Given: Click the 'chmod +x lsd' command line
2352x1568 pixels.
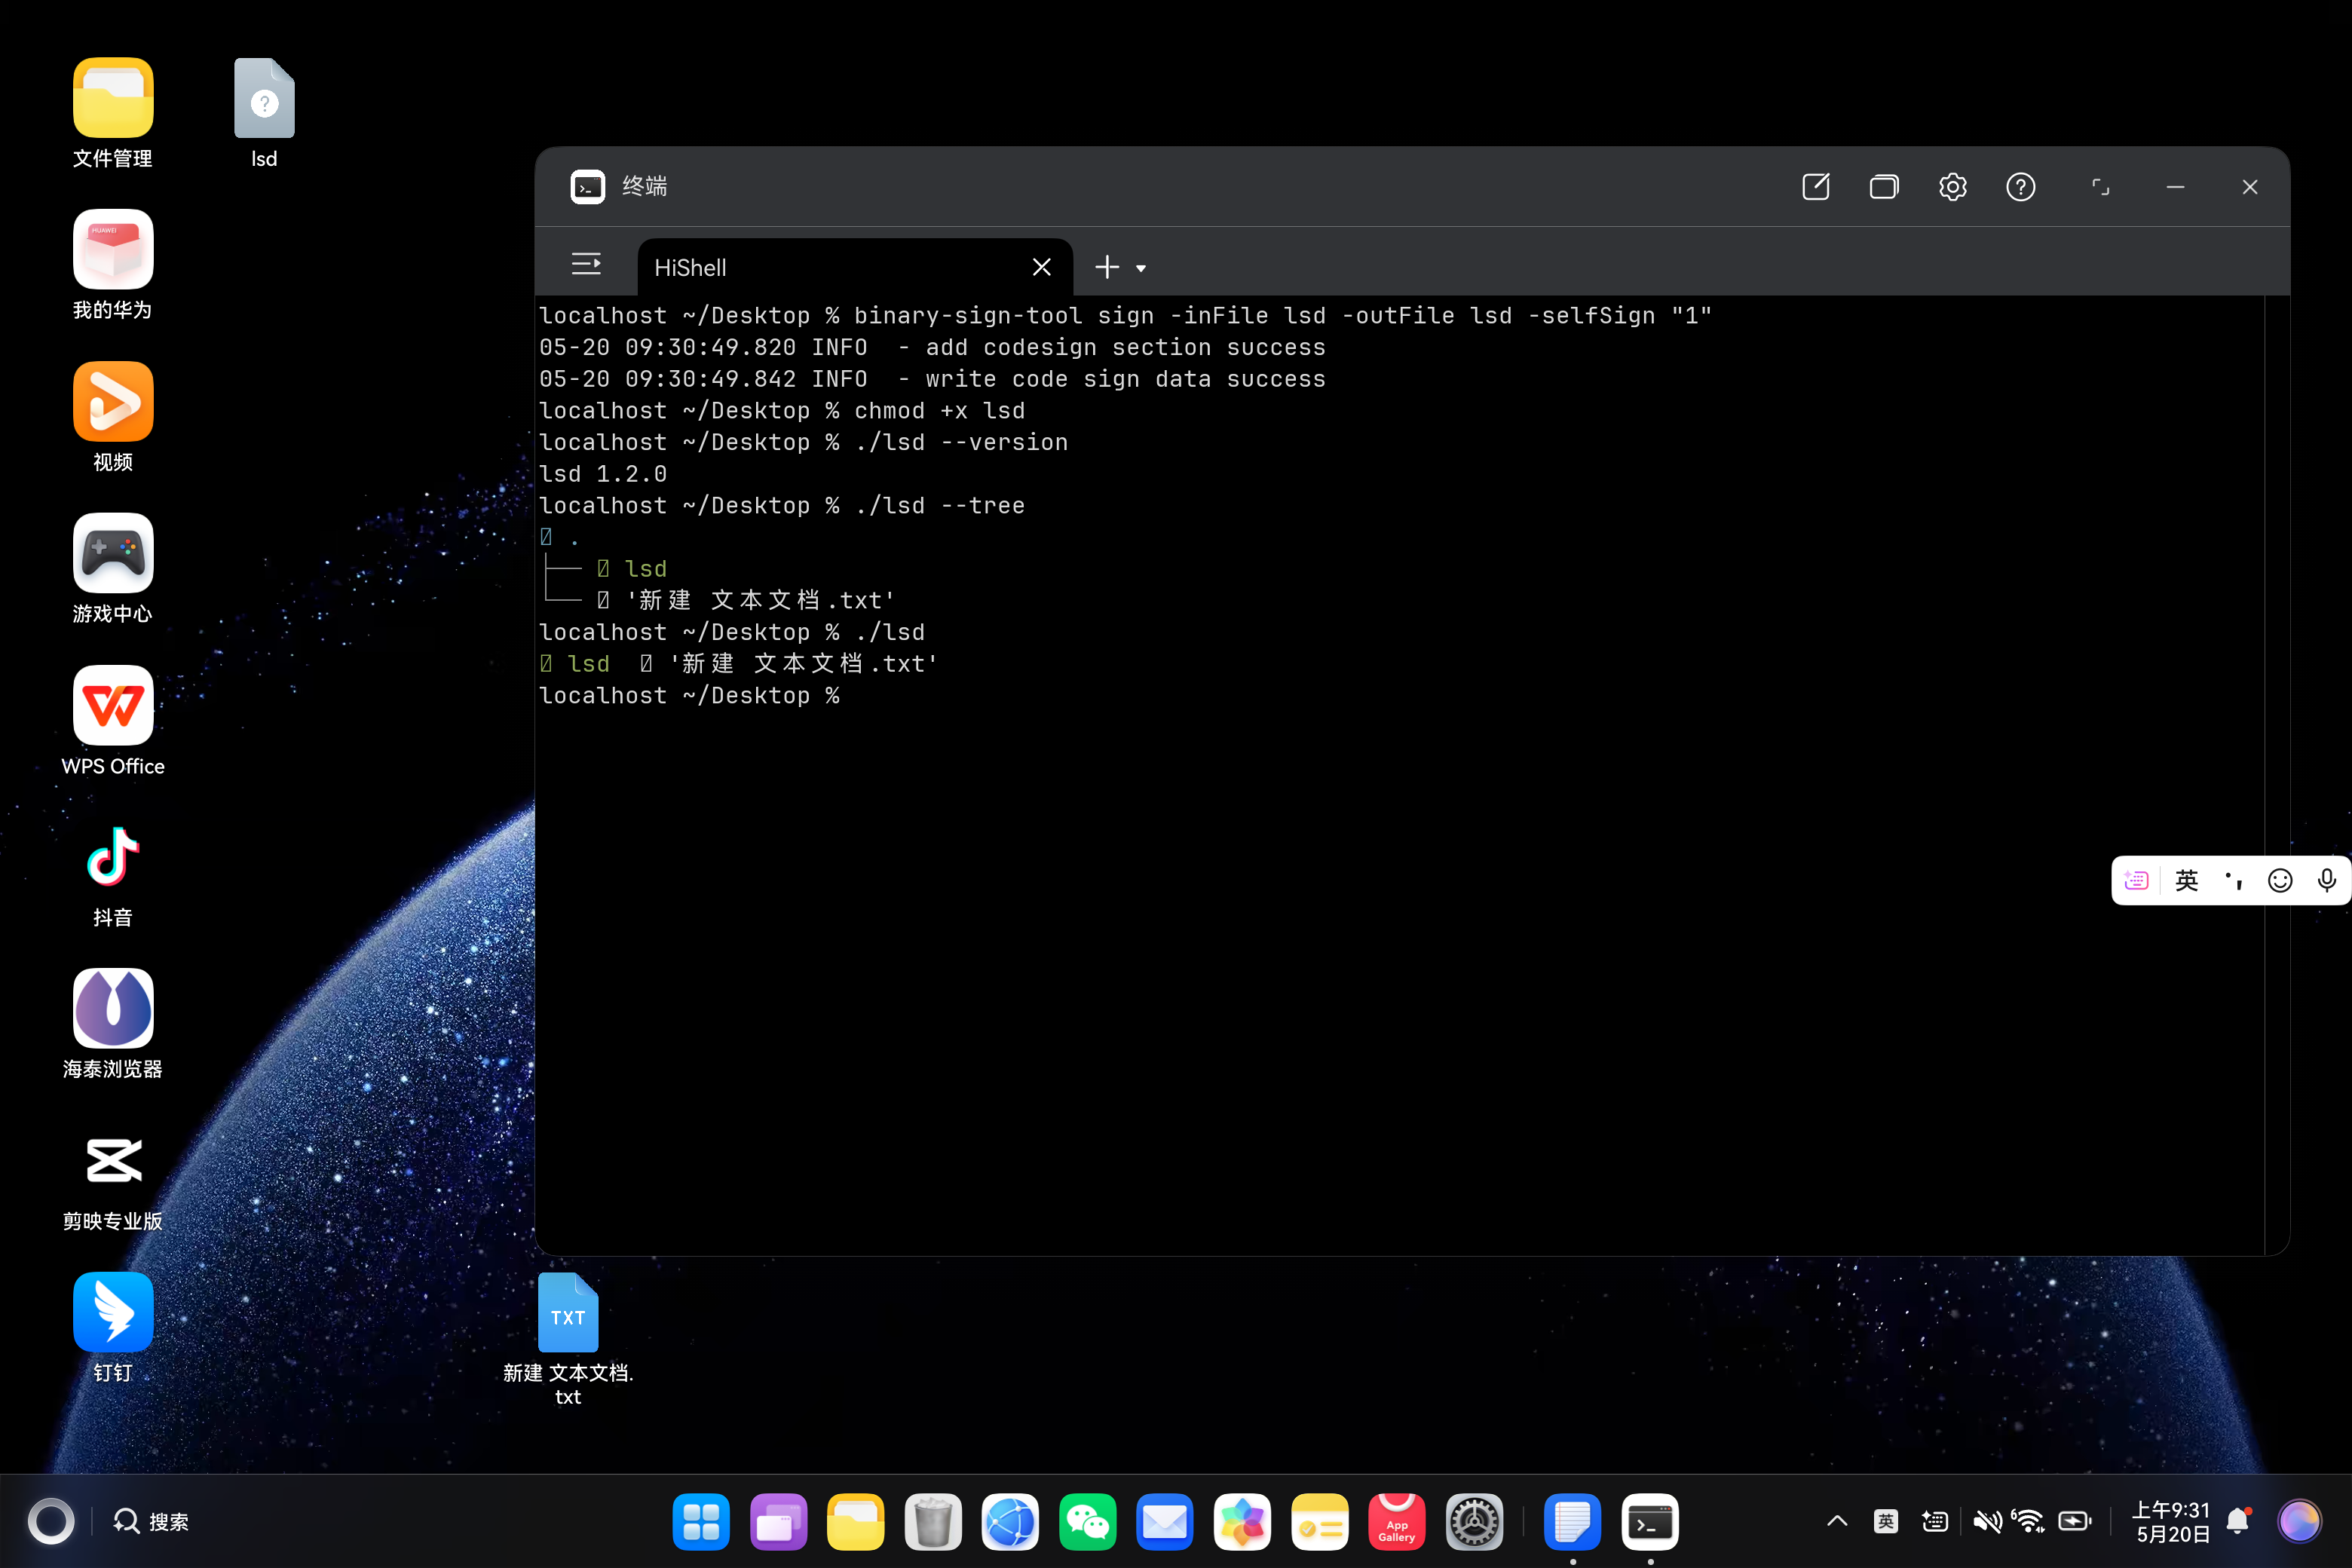Looking at the screenshot, I should [782, 411].
